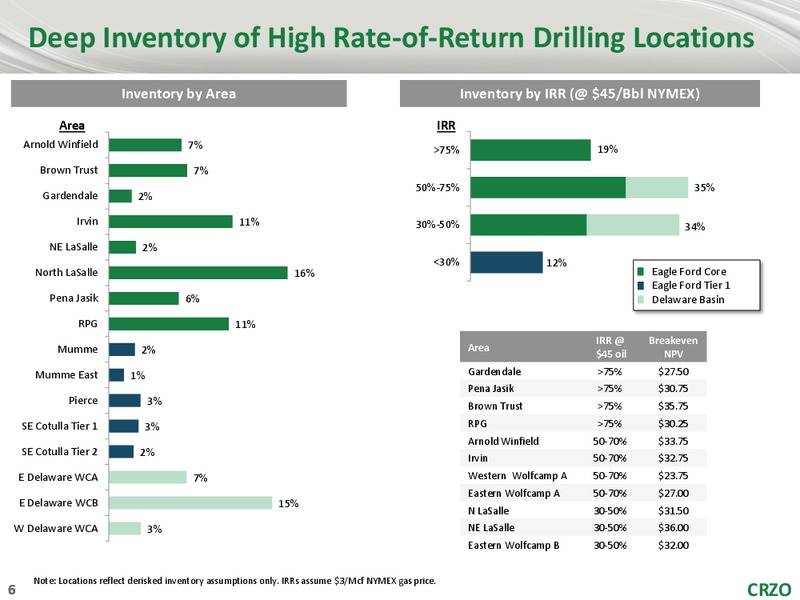
Task: Click the '$32.00' breakeven value
Action: click(x=673, y=545)
